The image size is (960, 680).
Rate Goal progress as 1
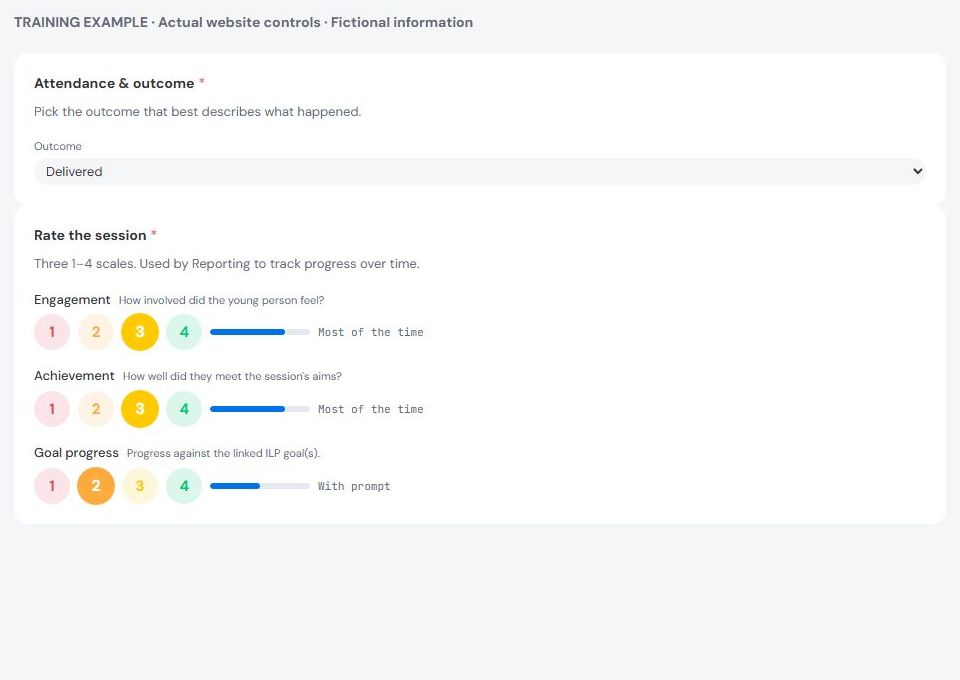(x=52, y=486)
